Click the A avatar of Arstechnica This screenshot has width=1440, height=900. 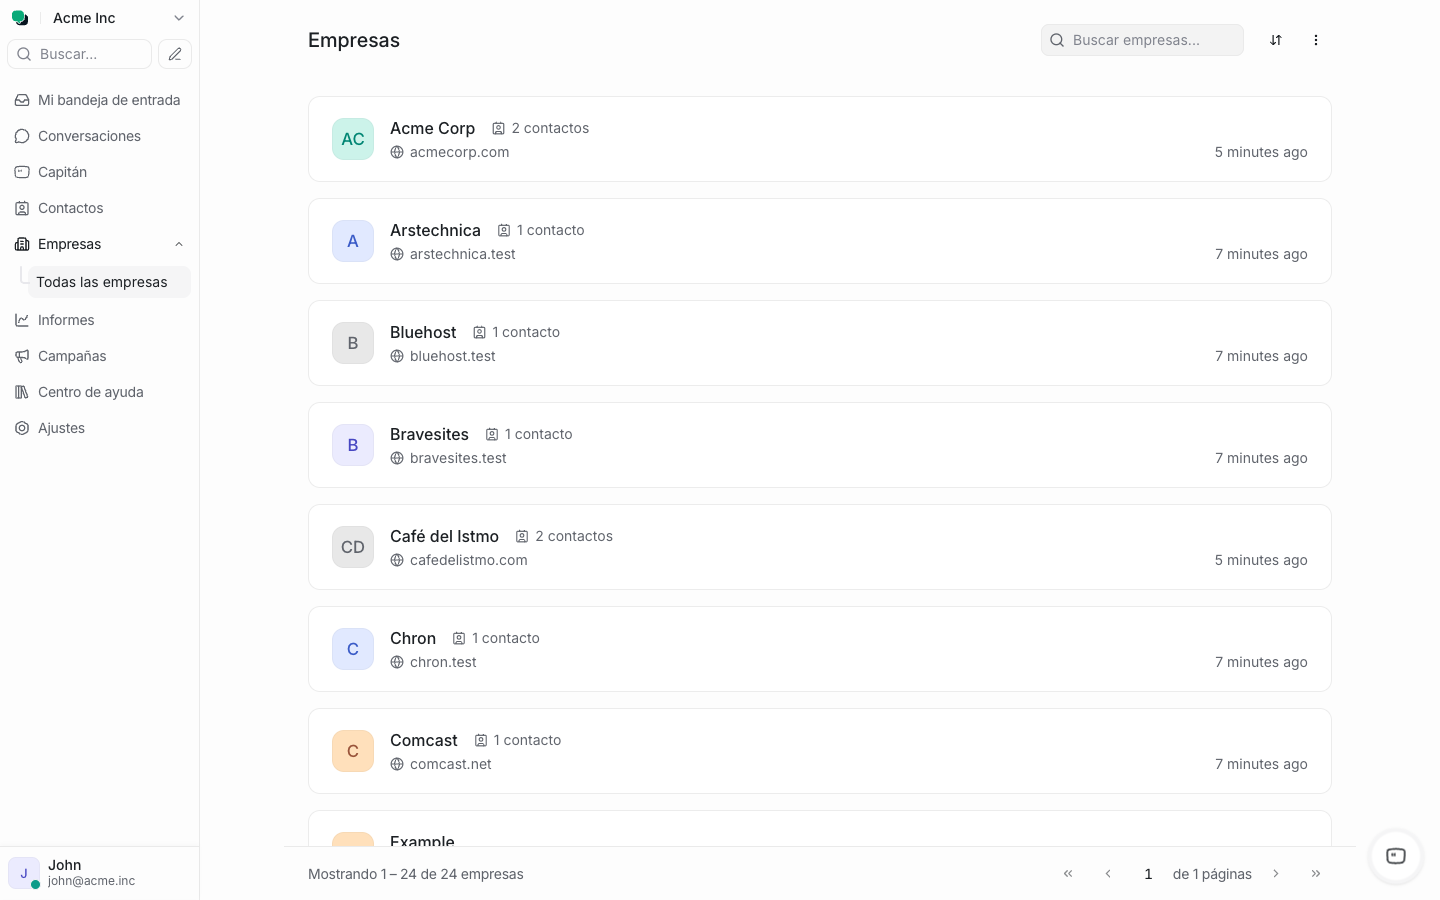(x=353, y=241)
